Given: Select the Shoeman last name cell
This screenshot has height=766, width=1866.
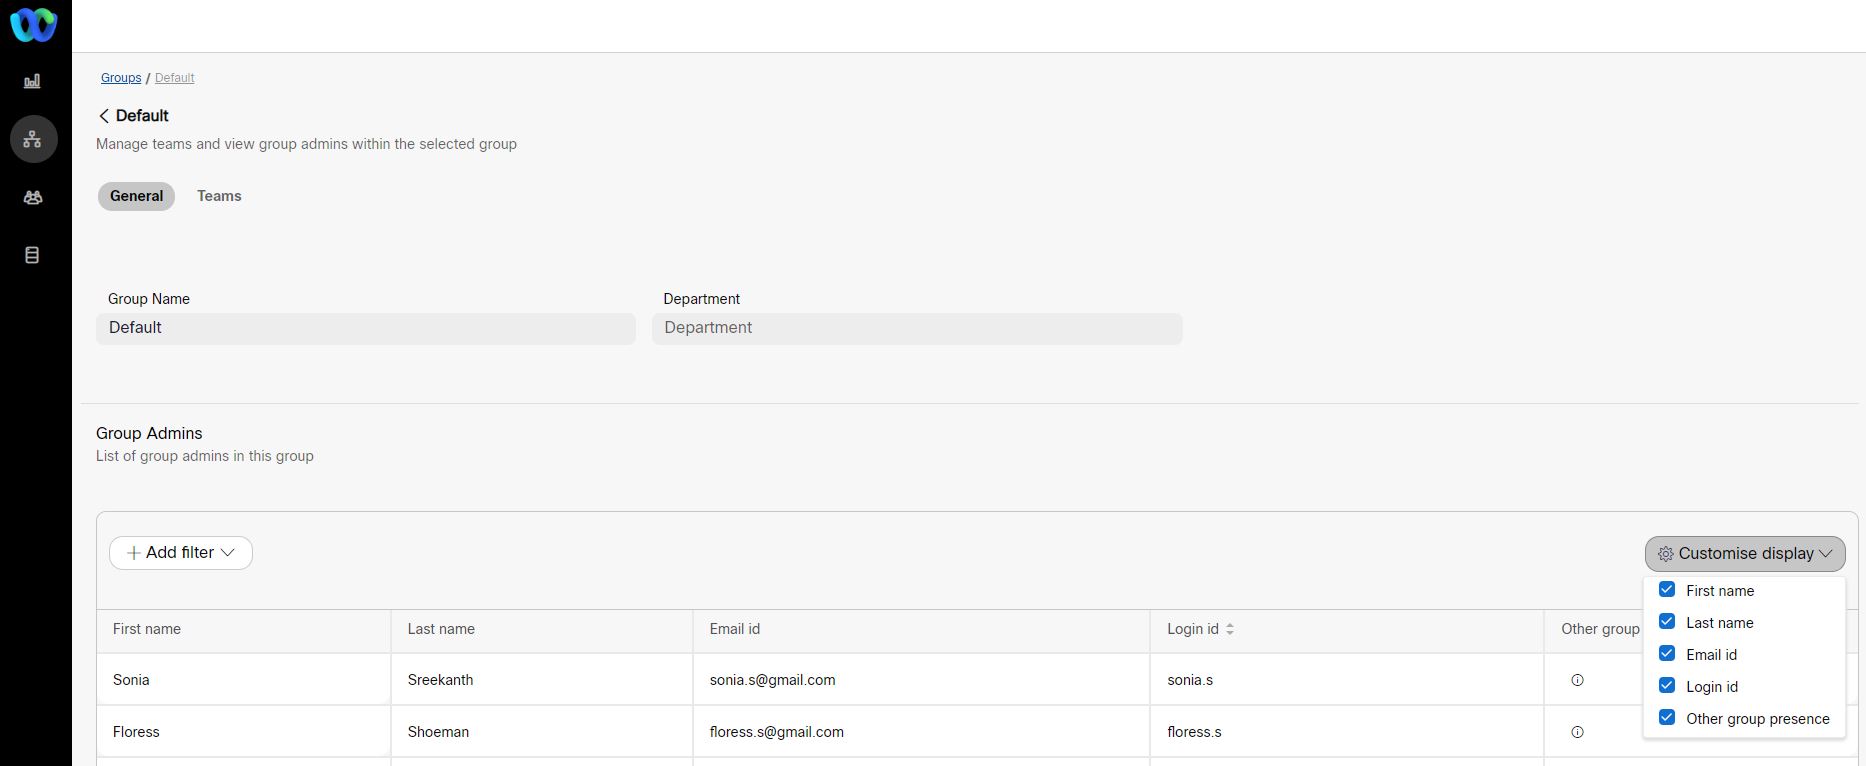Looking at the screenshot, I should point(542,732).
